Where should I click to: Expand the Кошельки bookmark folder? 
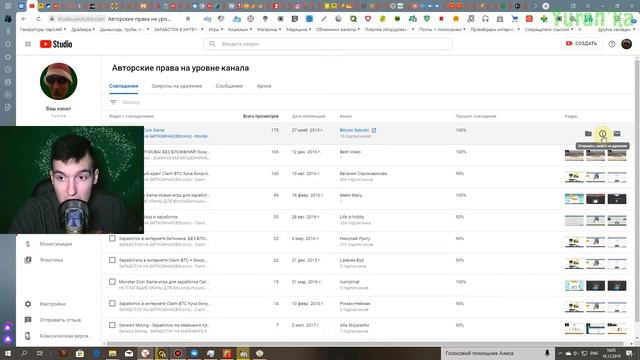coord(240,30)
